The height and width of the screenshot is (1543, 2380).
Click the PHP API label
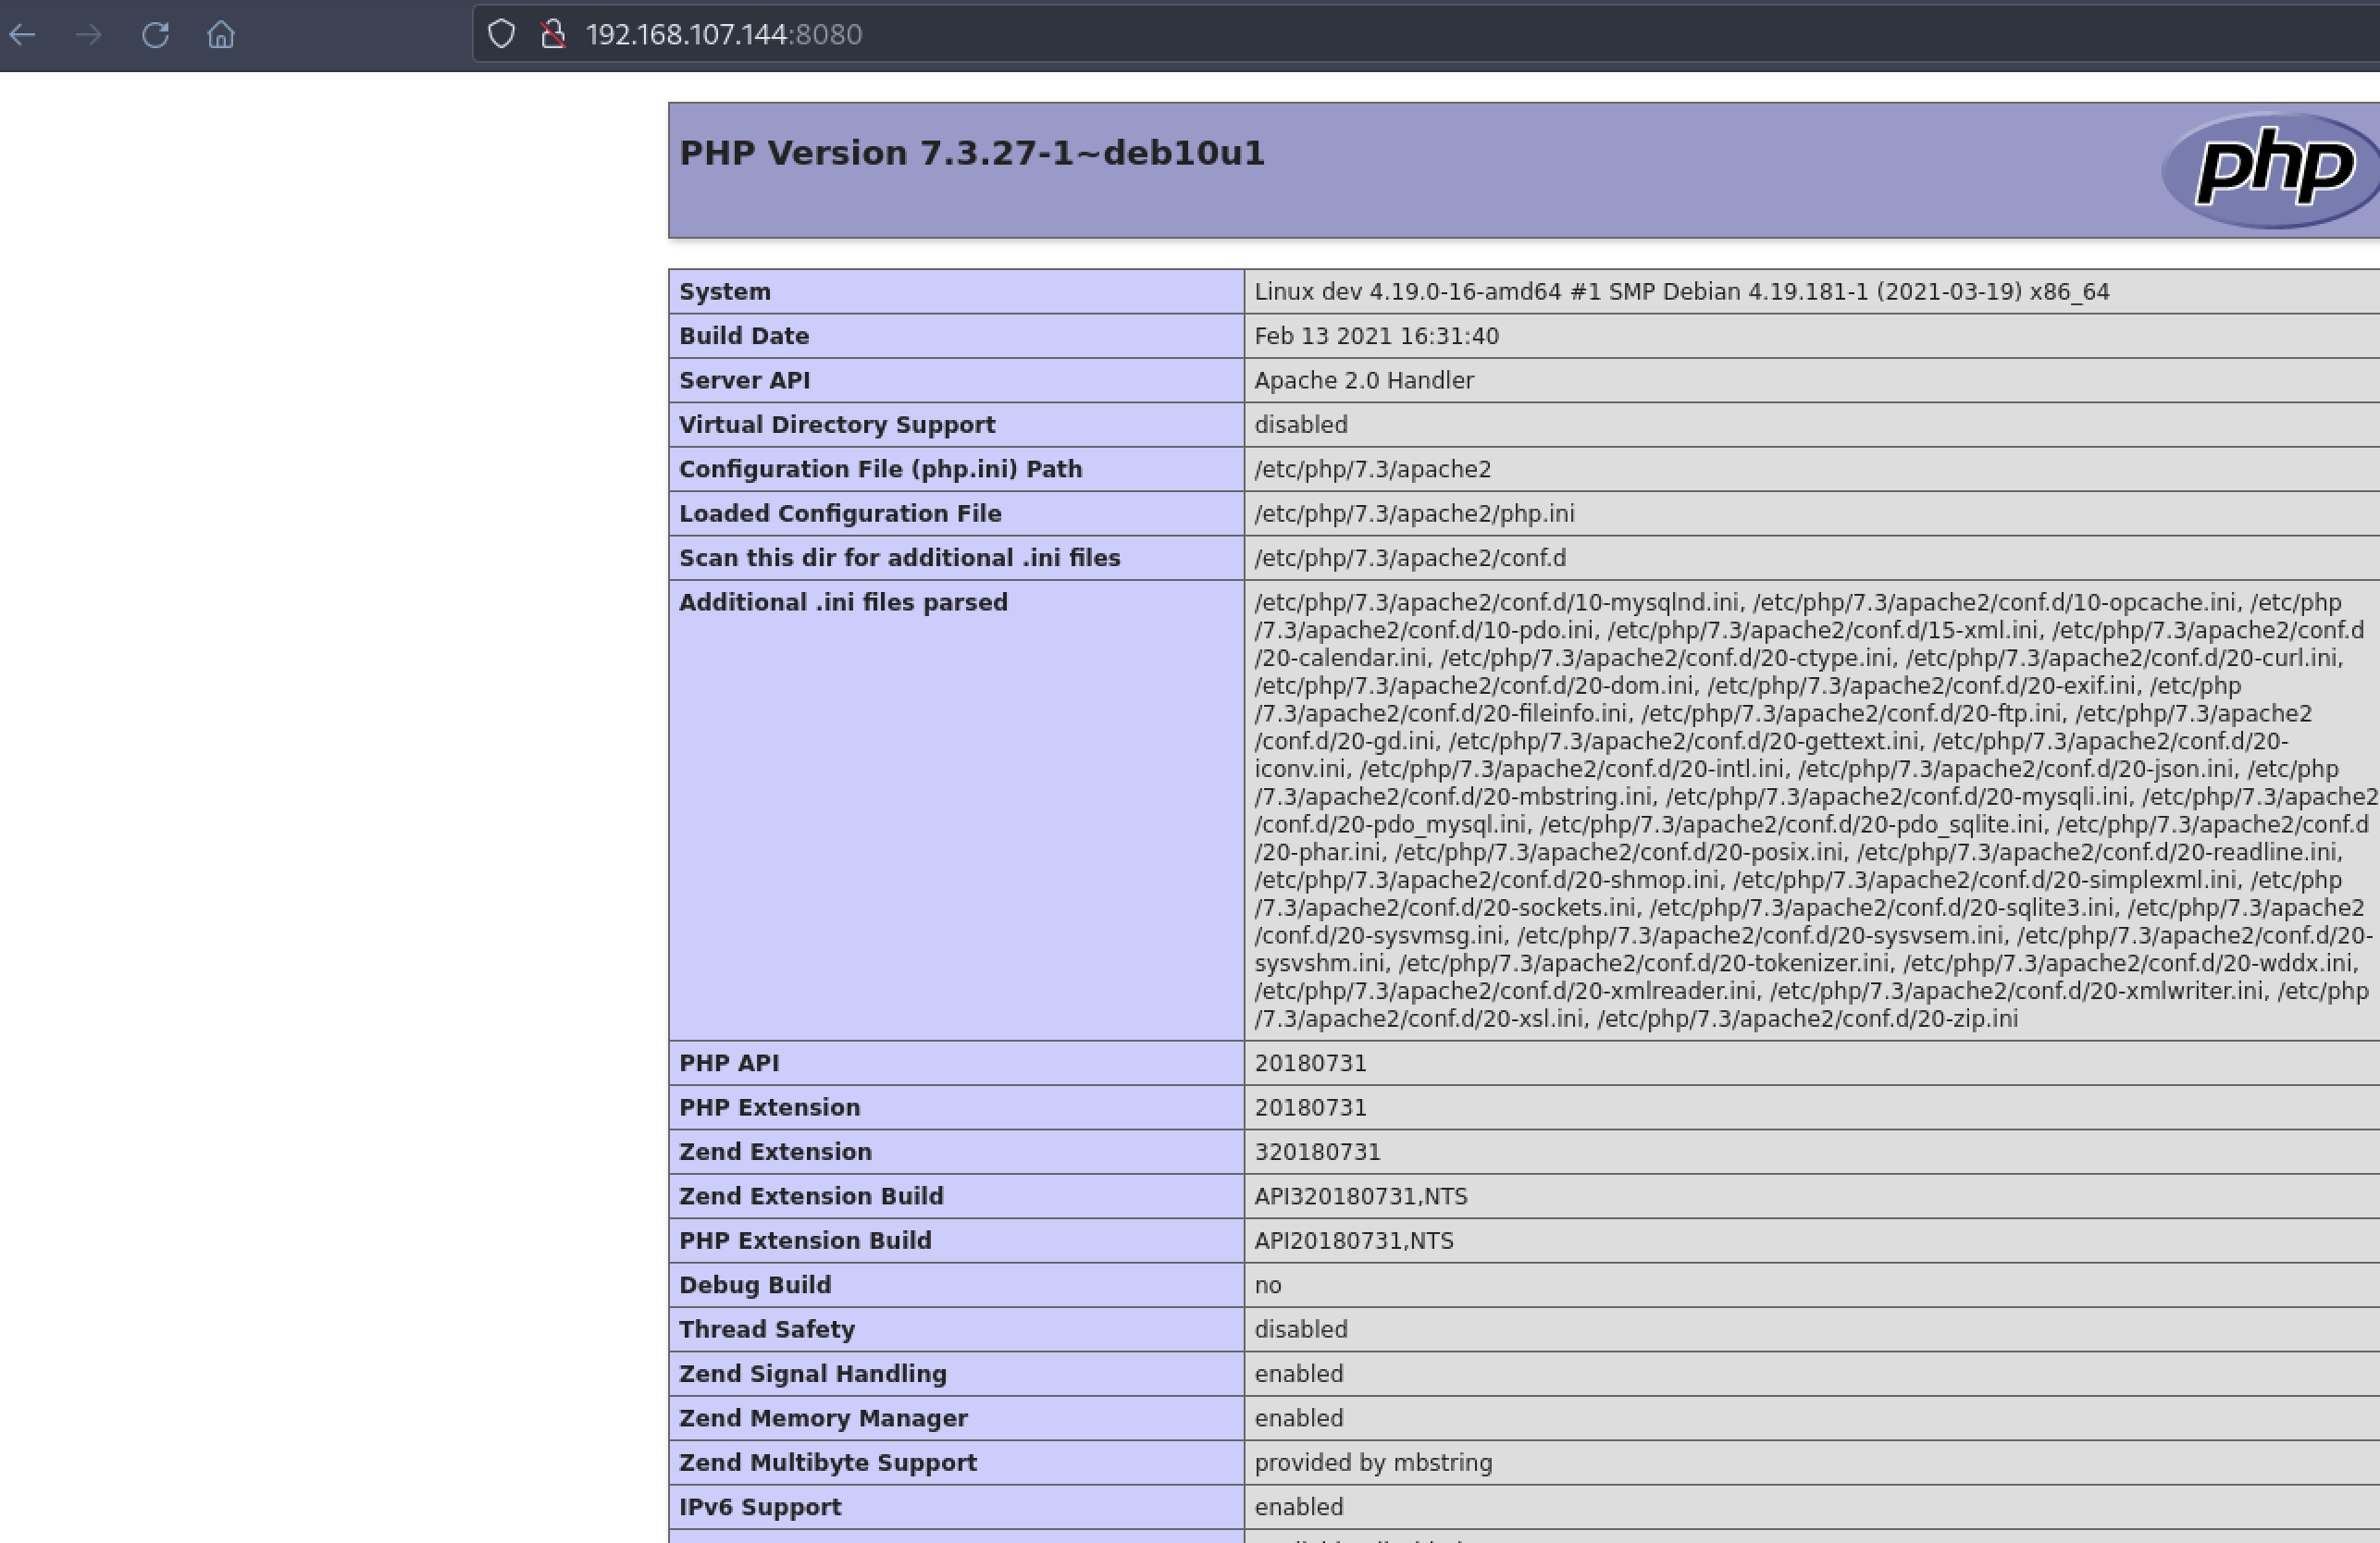pos(729,1064)
